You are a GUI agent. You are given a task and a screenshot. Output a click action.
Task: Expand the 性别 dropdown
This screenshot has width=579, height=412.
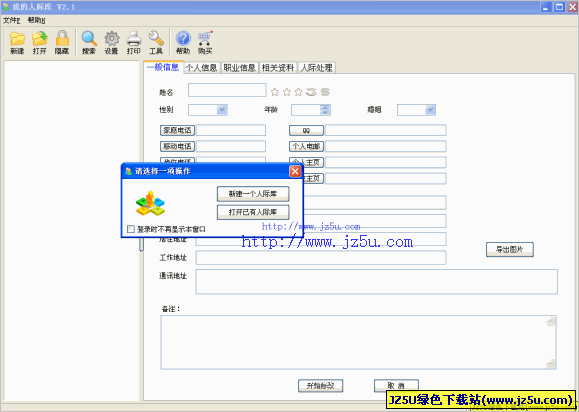pyautogui.click(x=222, y=110)
